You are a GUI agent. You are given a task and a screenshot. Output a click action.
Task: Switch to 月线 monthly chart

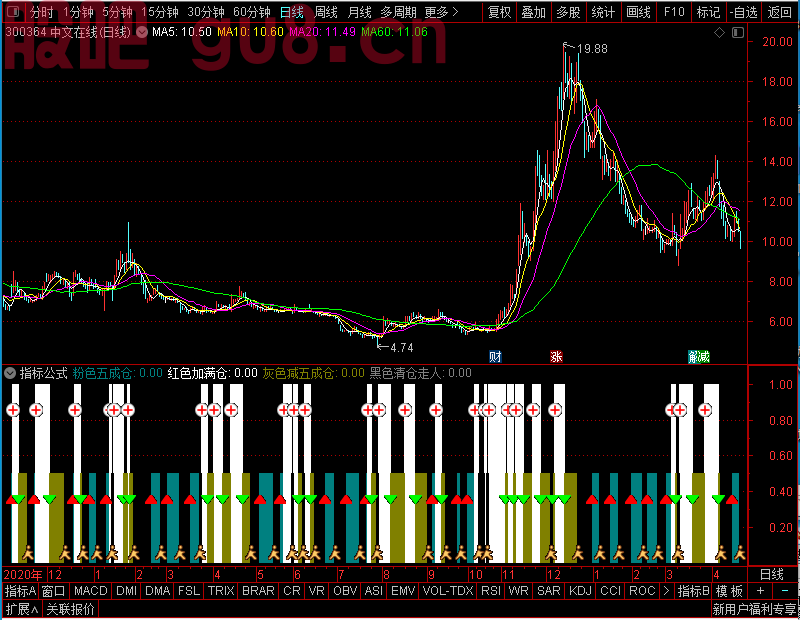(x=359, y=12)
